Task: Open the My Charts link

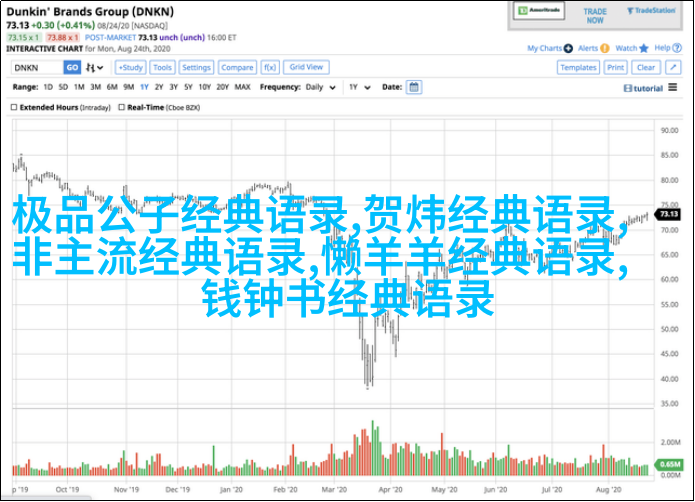Action: [x=544, y=48]
